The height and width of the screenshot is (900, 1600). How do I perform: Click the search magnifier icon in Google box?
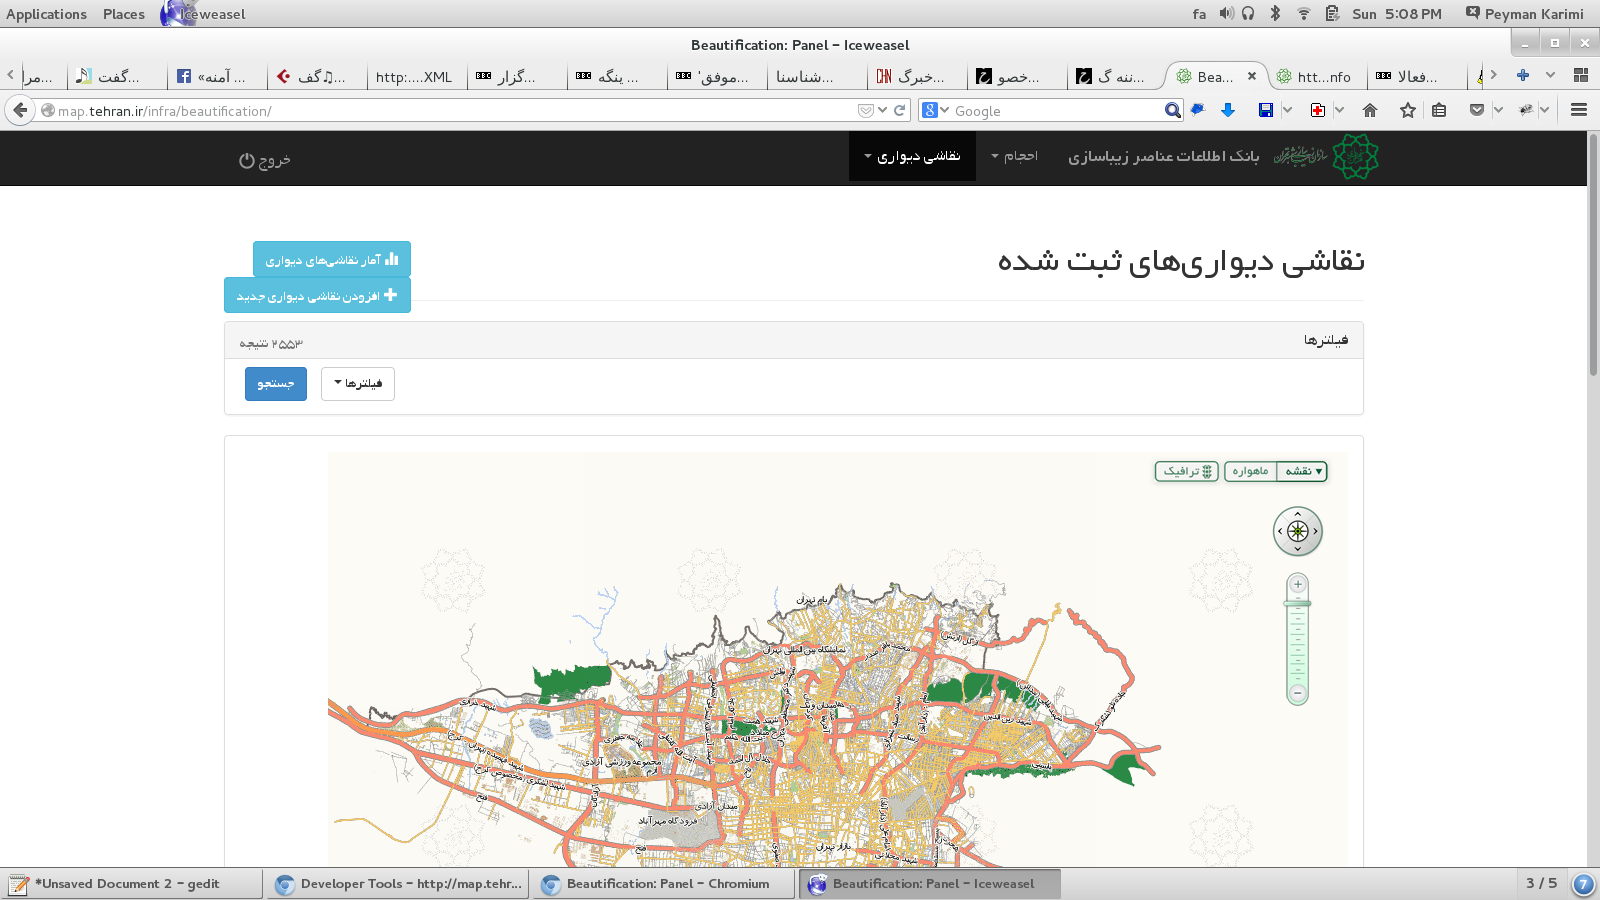[x=1172, y=111]
